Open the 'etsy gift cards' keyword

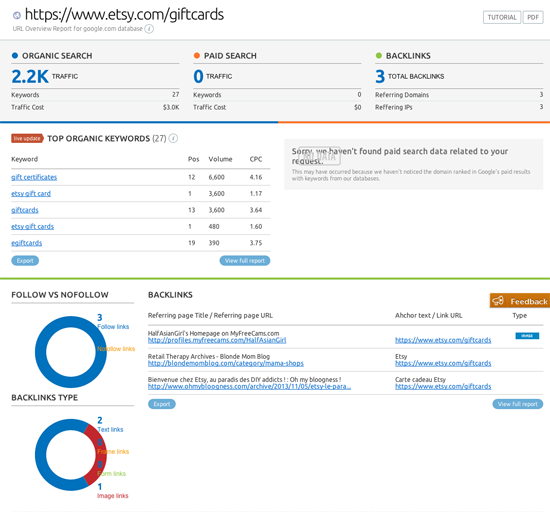(33, 227)
